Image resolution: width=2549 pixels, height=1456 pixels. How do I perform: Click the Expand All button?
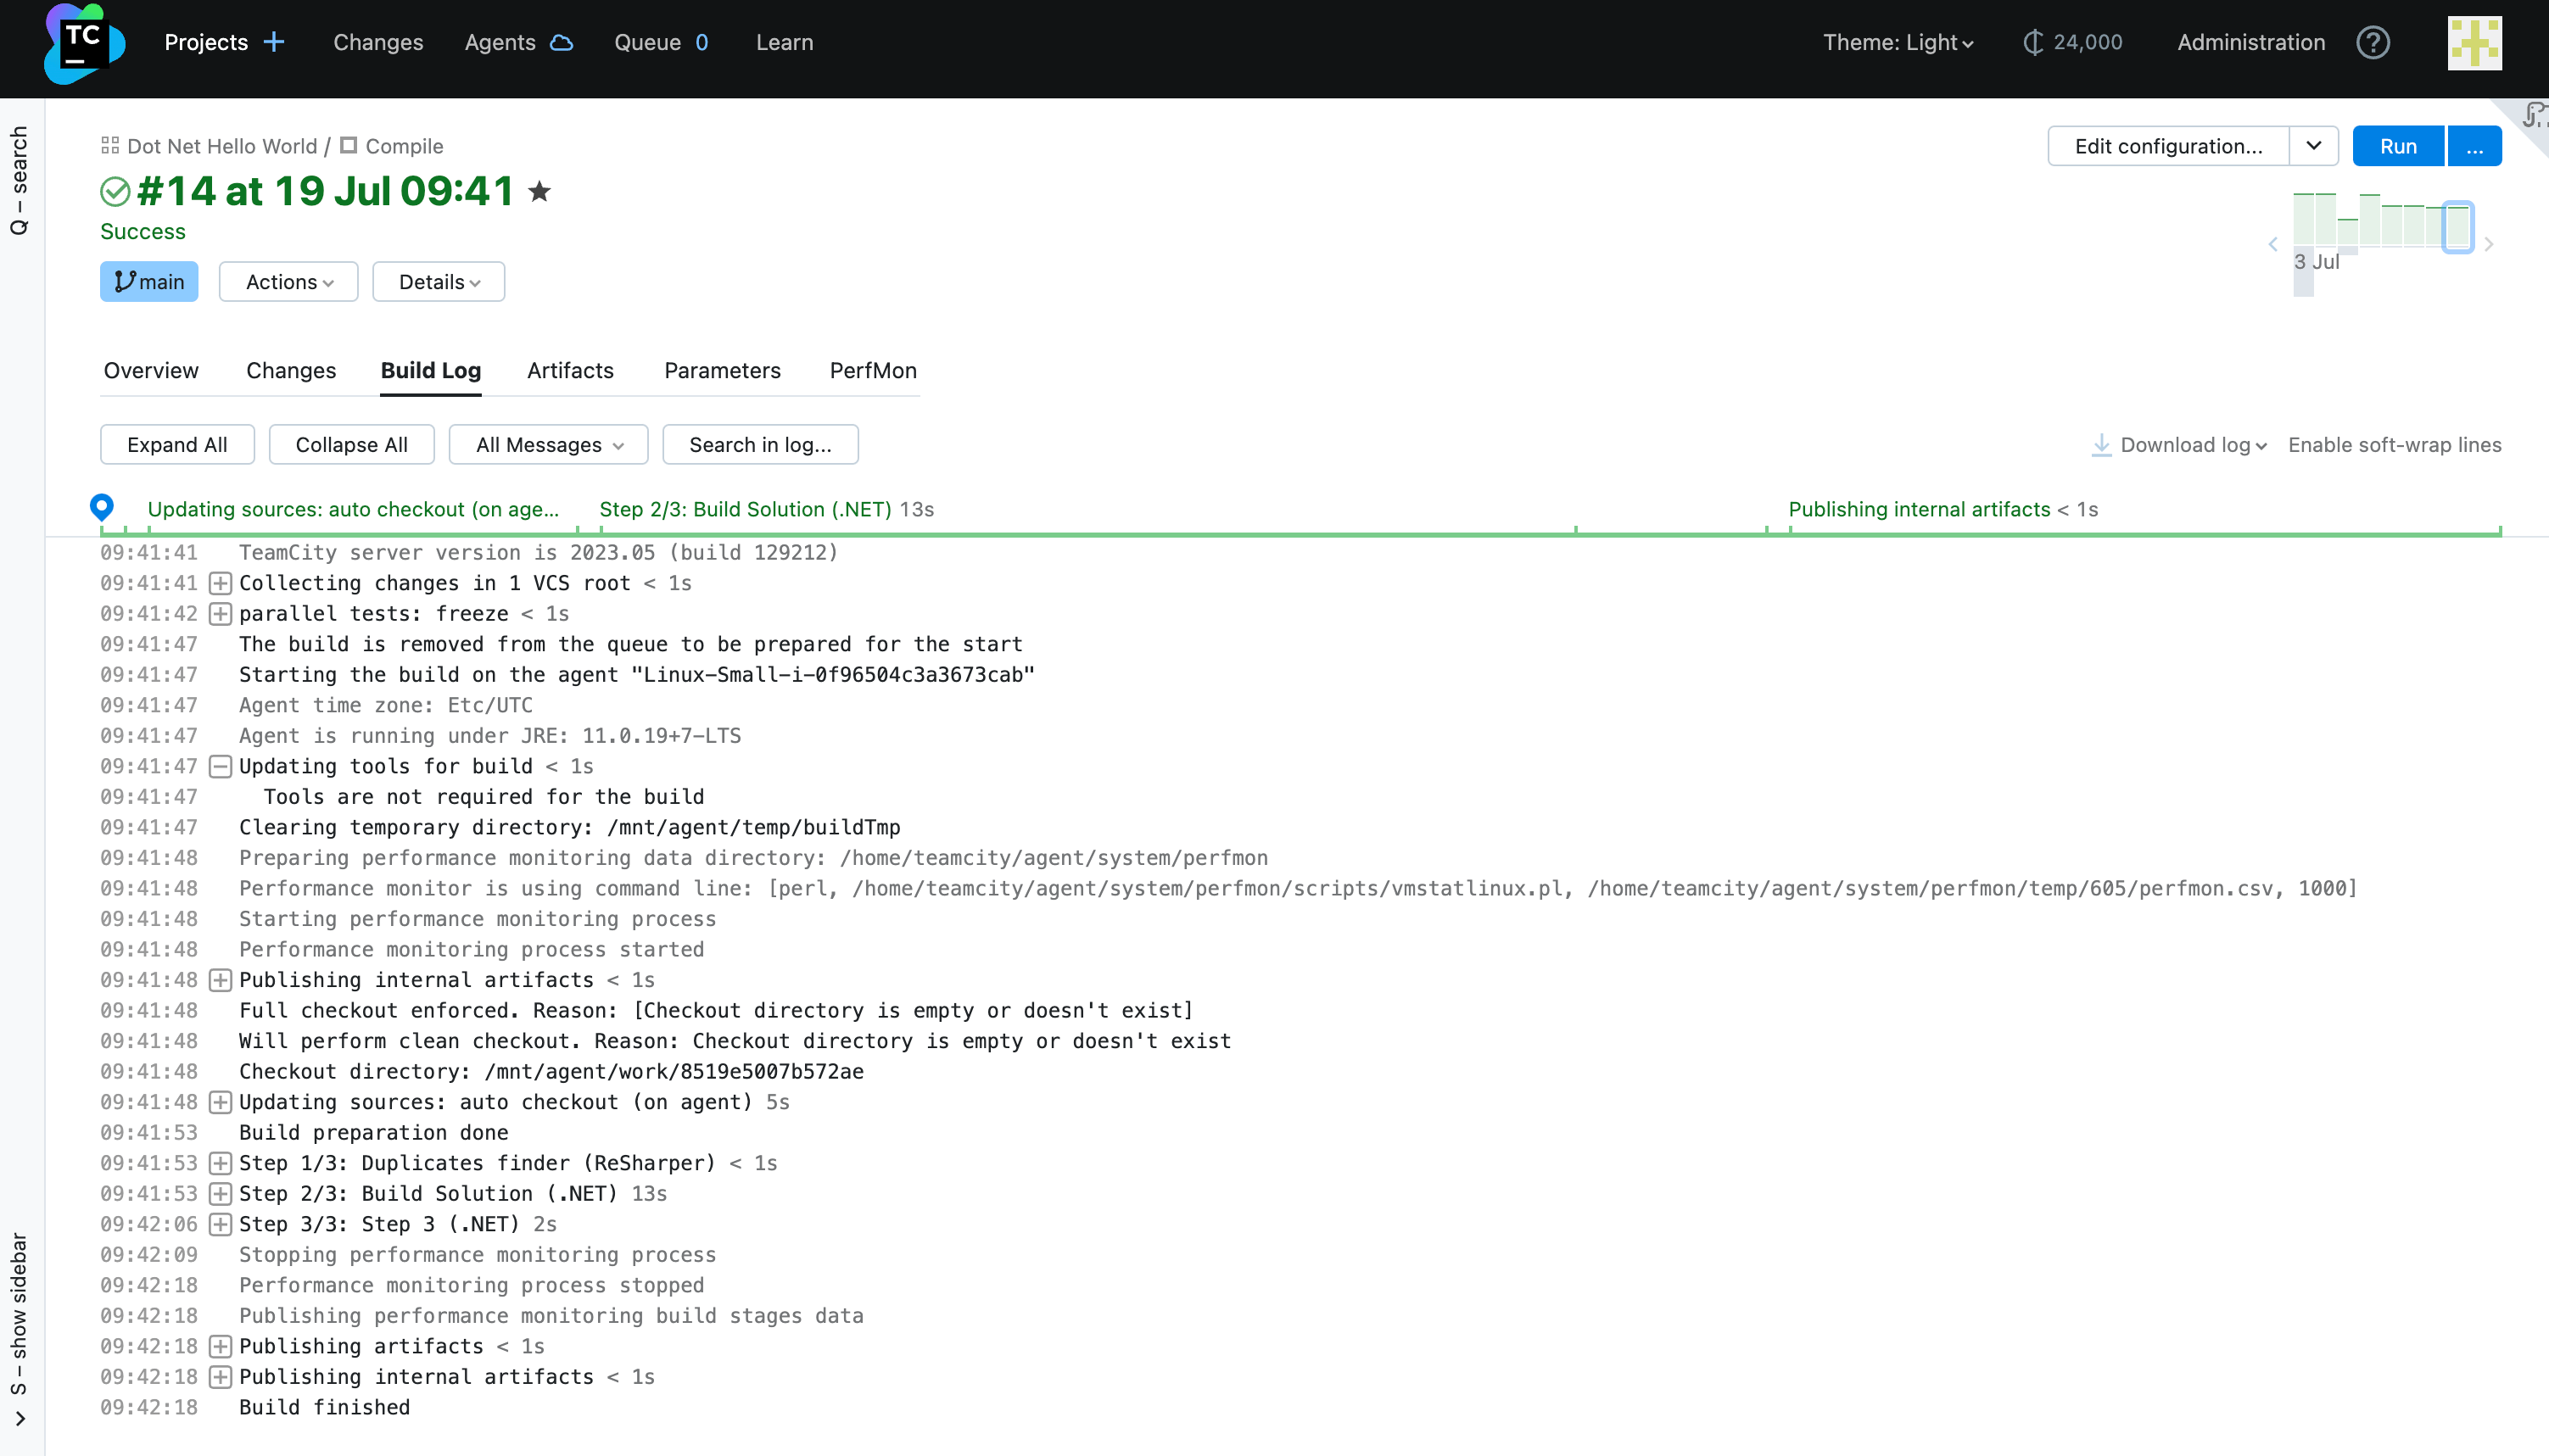(177, 445)
